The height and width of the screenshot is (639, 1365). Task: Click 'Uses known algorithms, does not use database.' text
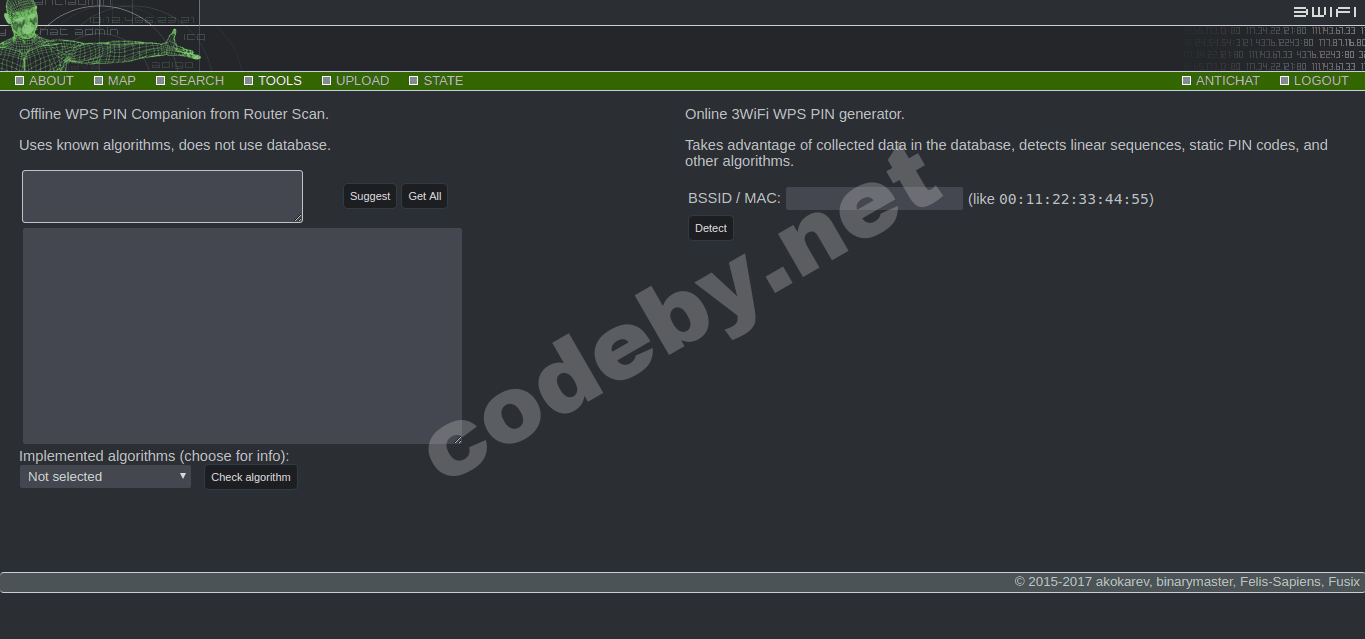point(175,145)
